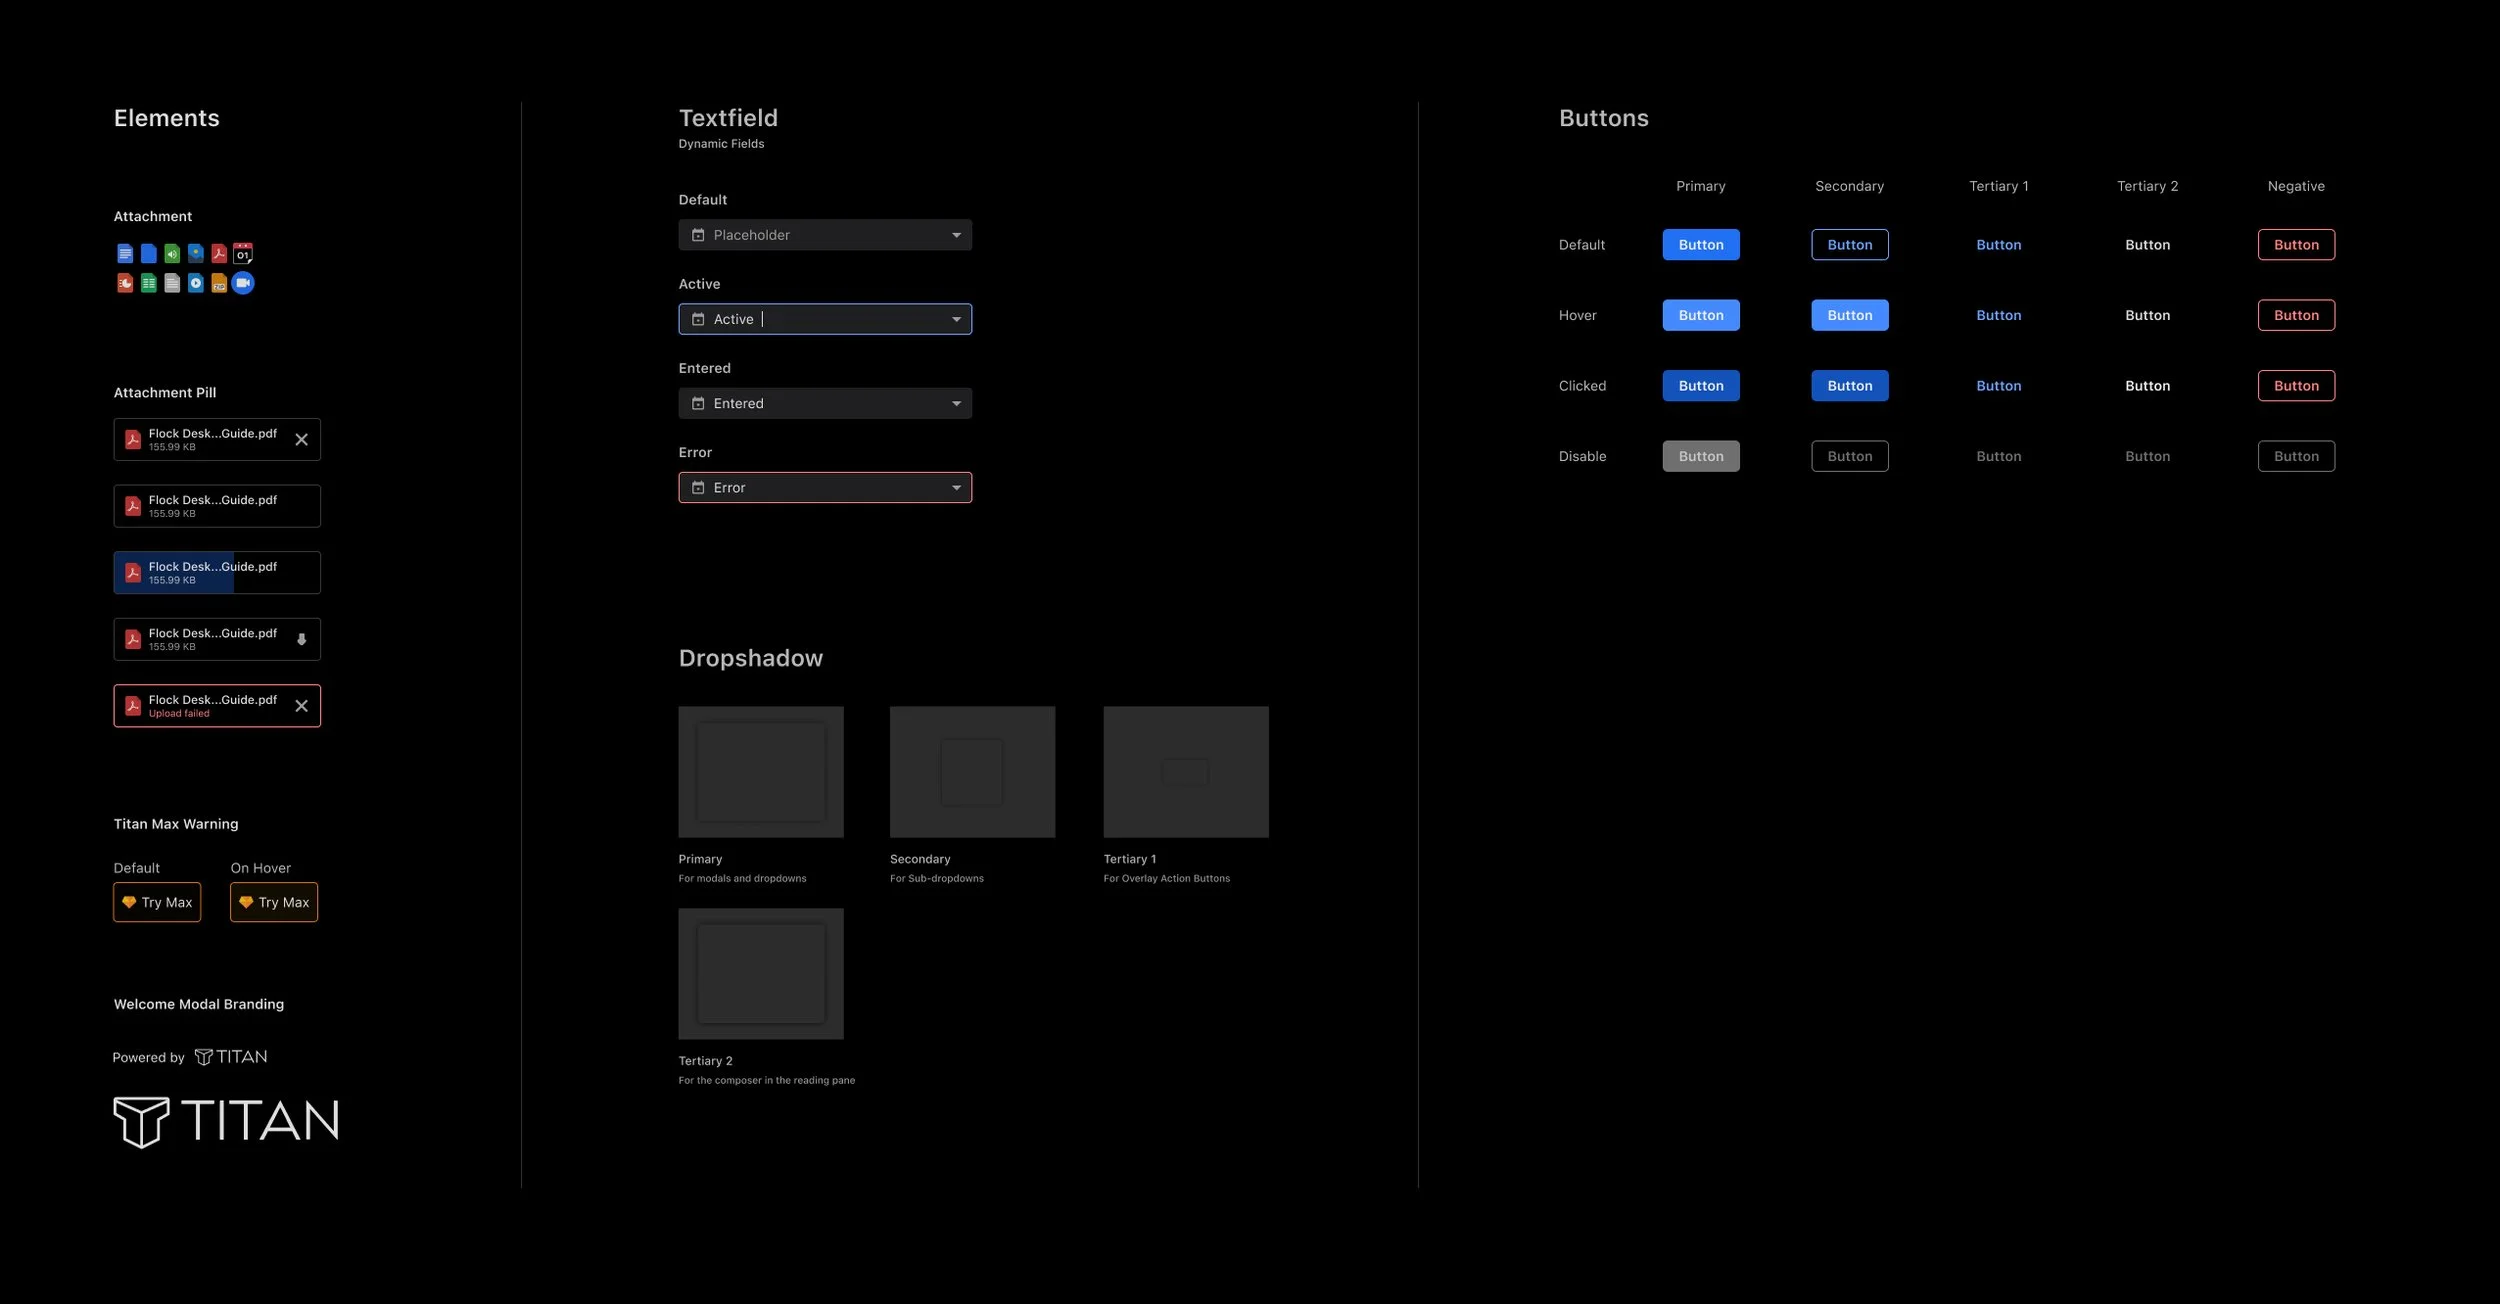Viewport: 2500px width, 1304px height.
Task: Click the video meeting attachment icon
Action: (243, 283)
